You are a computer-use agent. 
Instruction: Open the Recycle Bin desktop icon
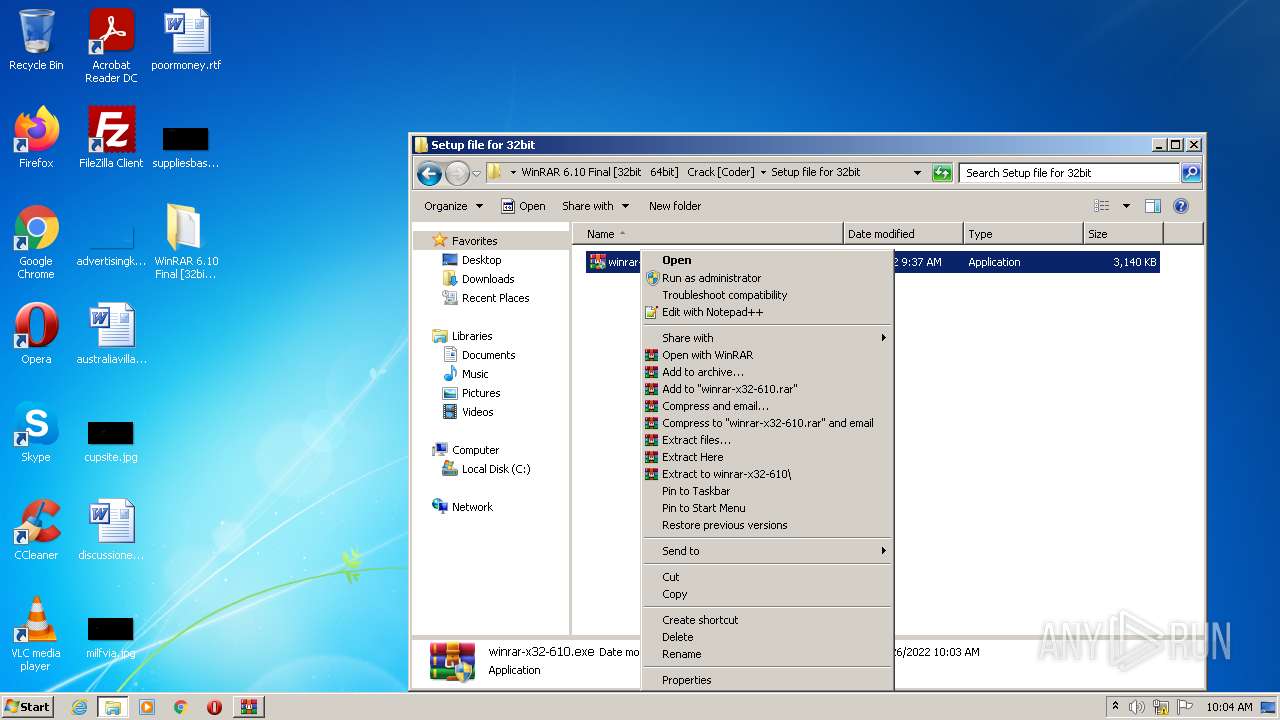[x=36, y=40]
